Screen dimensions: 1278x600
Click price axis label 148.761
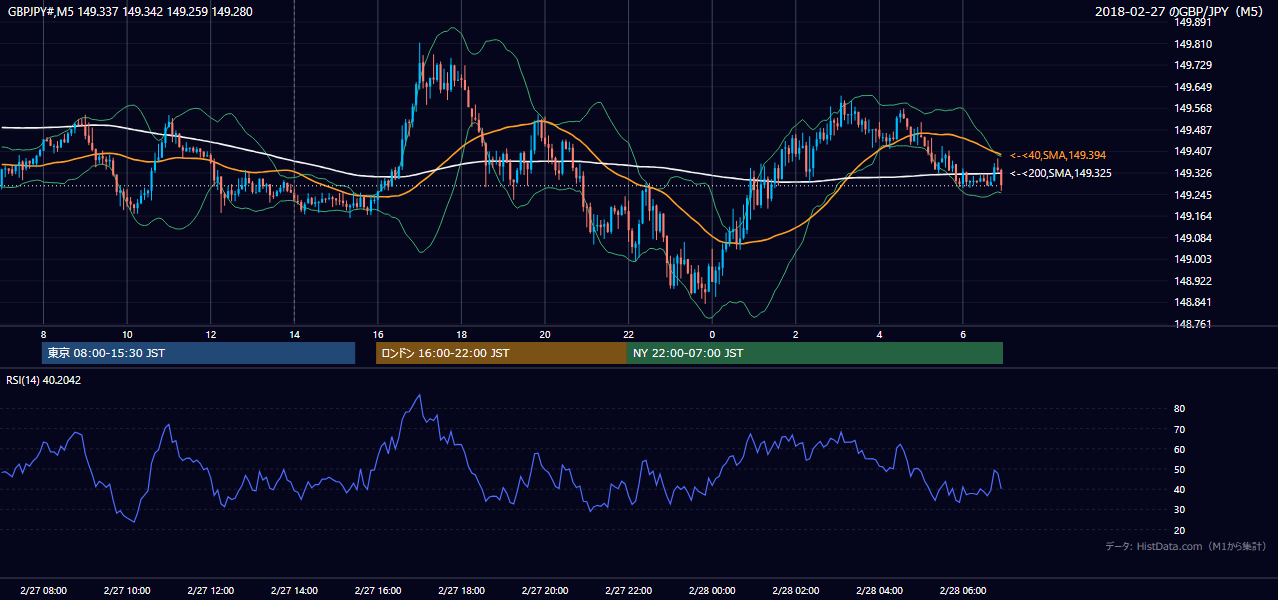(x=1193, y=324)
